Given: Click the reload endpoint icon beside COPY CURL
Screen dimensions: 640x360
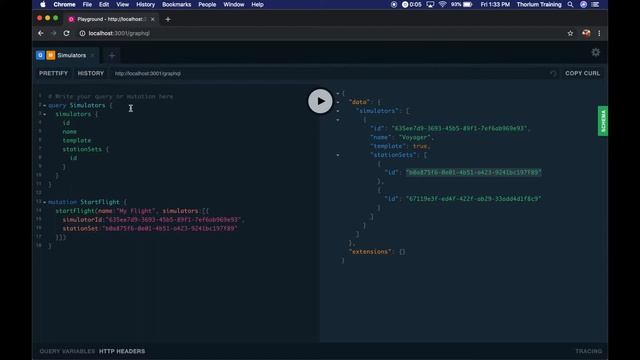Looking at the screenshot, I should pyautogui.click(x=553, y=73).
